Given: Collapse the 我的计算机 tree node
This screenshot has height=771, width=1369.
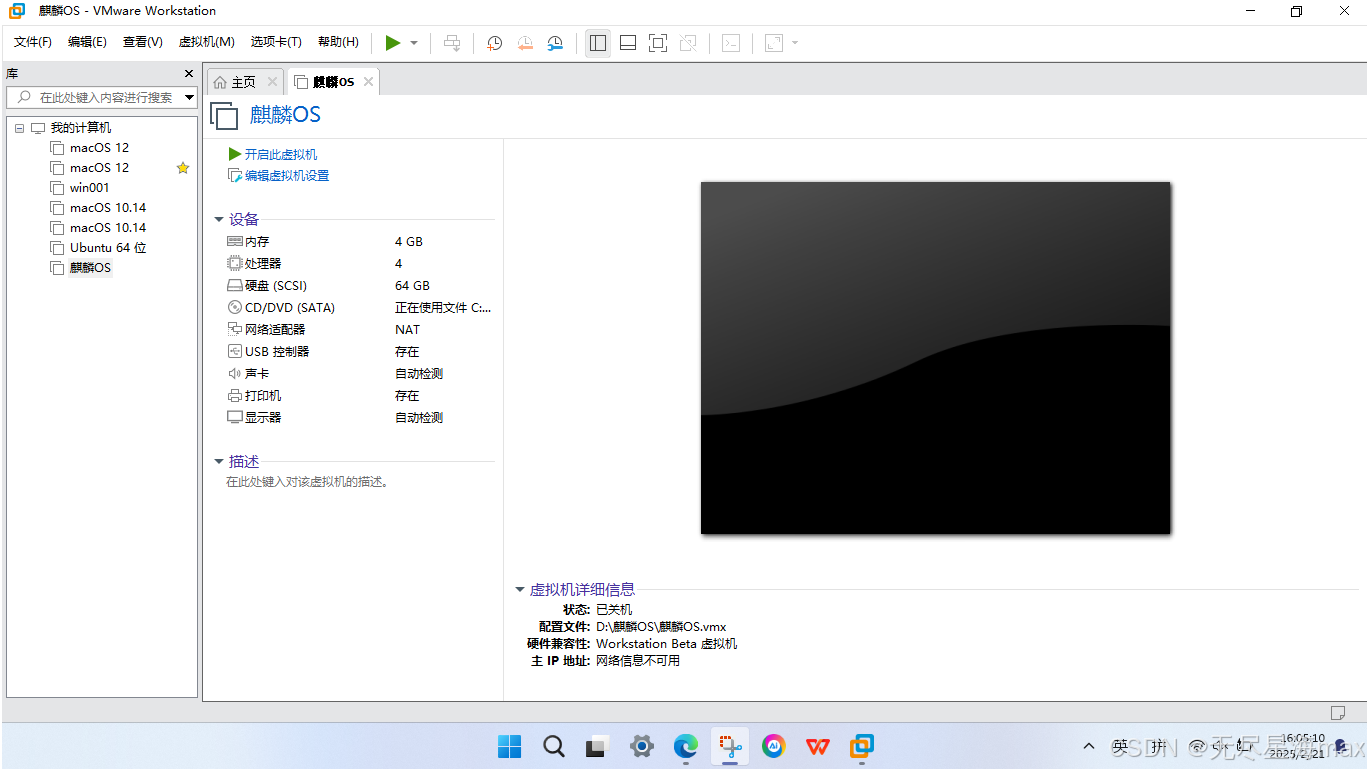Looking at the screenshot, I should click(20, 128).
